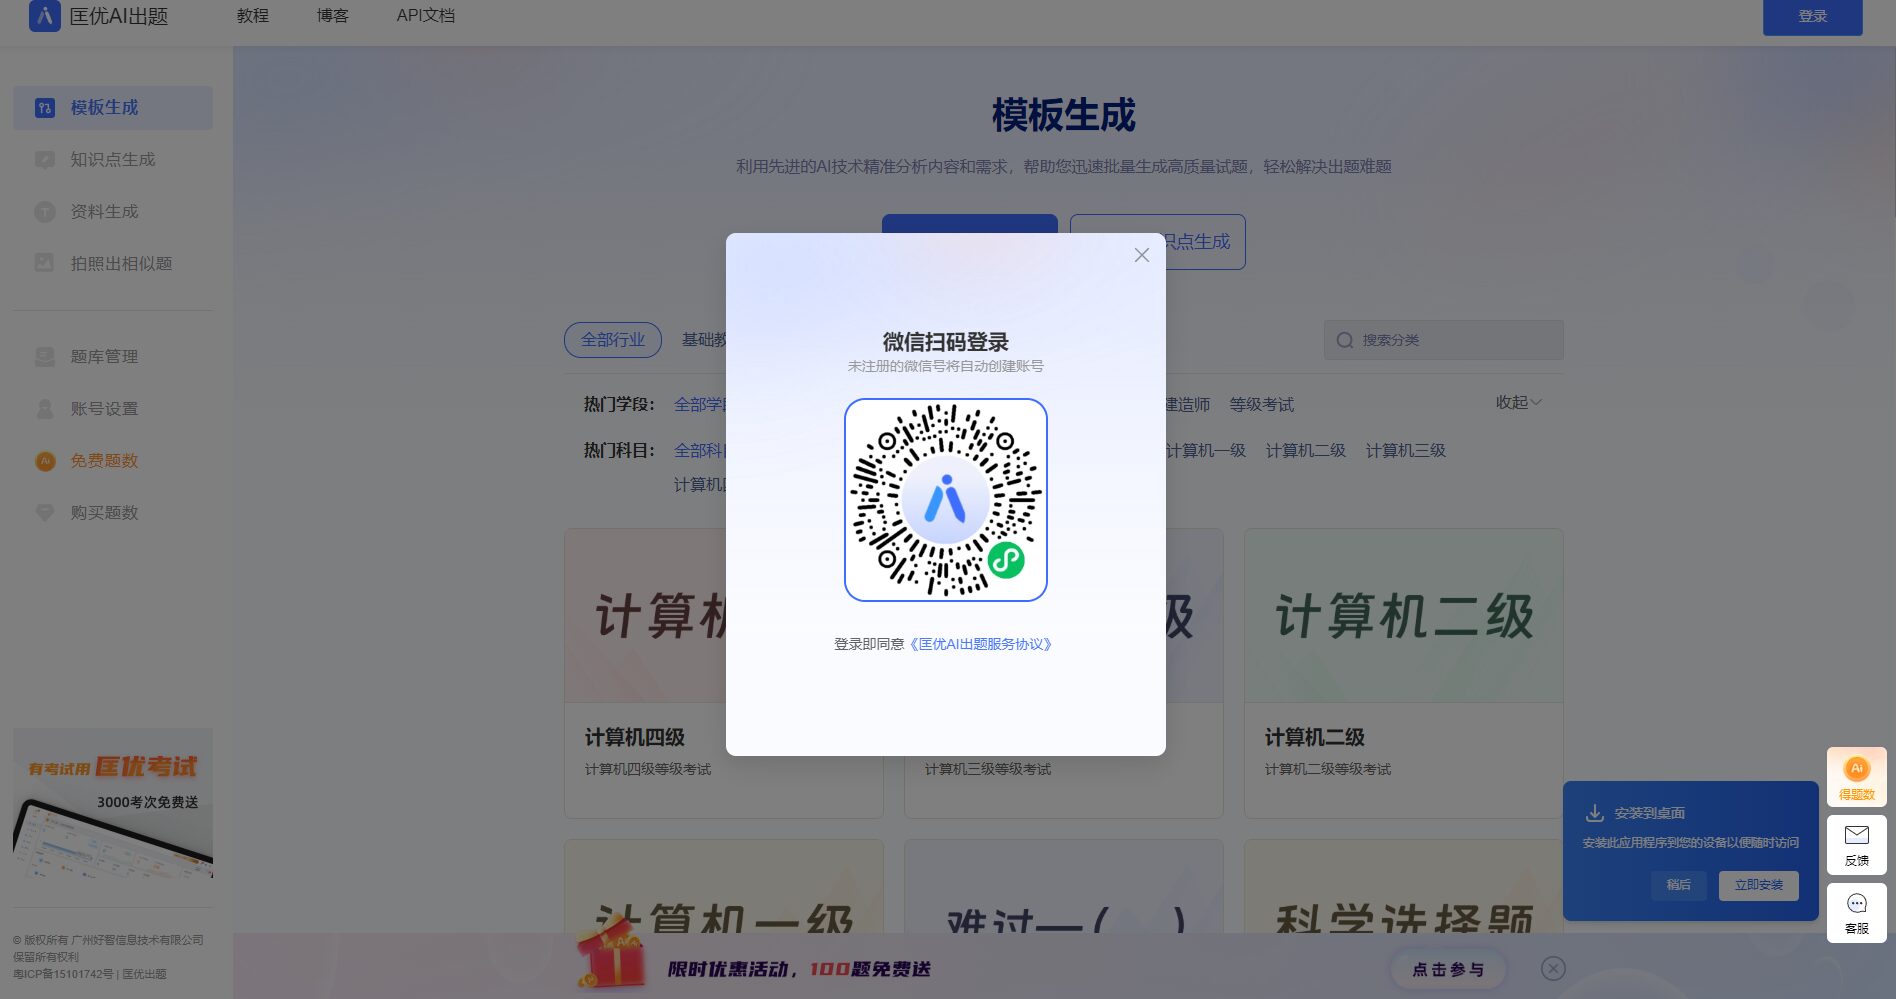Dismiss the bottom promotion banner close icon
This screenshot has height=999, width=1896.
1553,968
